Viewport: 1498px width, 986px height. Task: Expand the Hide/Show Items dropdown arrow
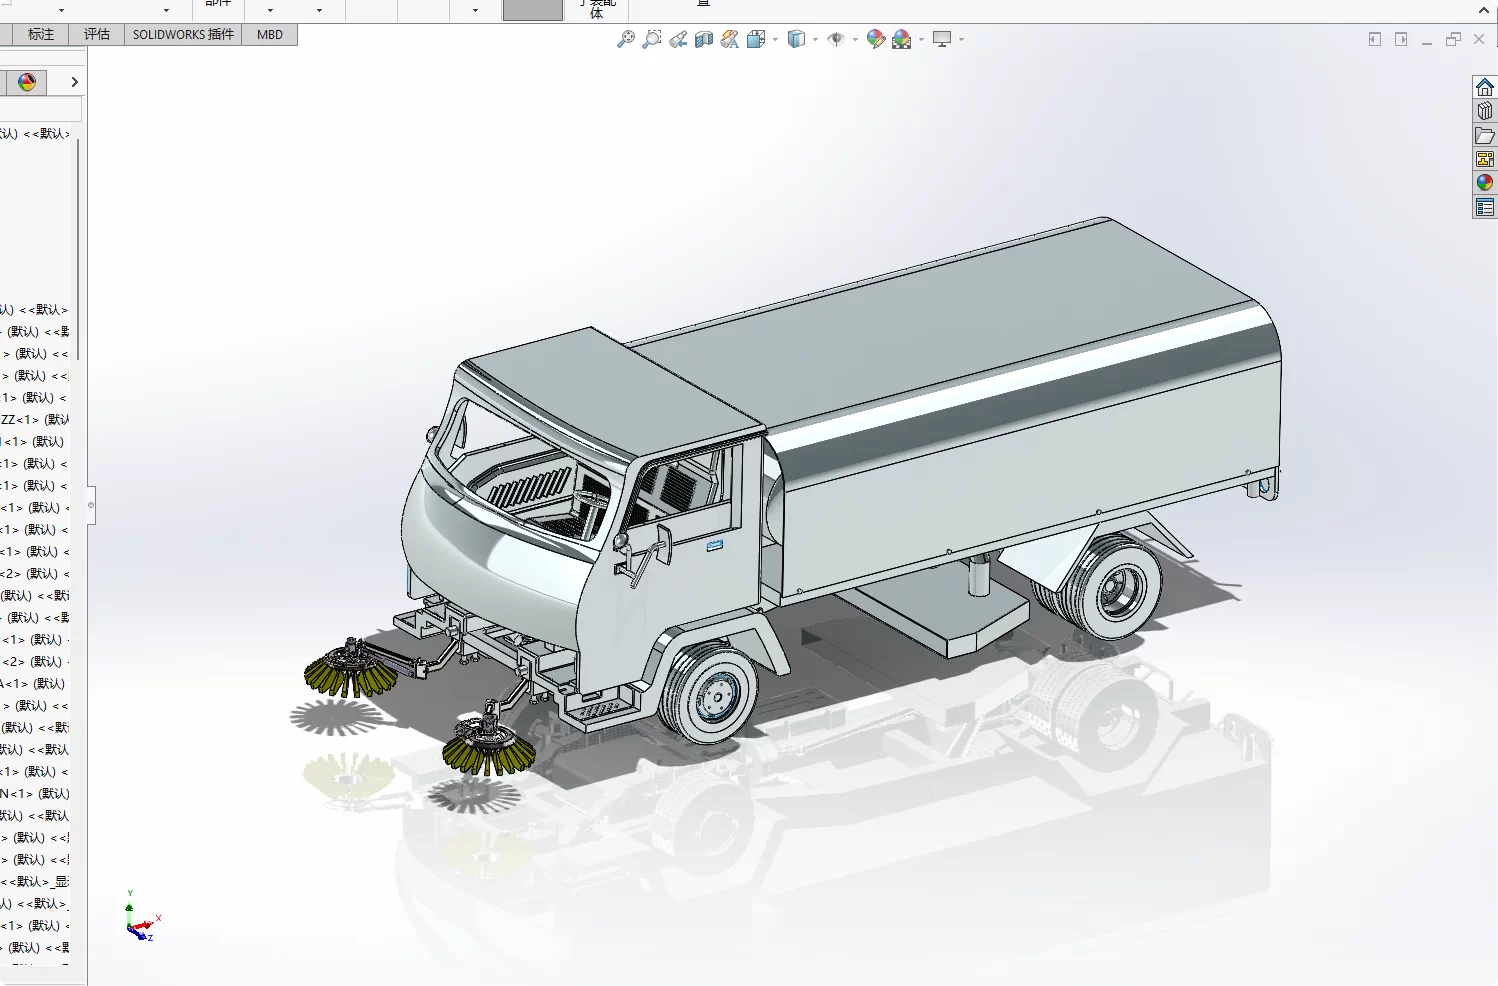click(x=856, y=40)
